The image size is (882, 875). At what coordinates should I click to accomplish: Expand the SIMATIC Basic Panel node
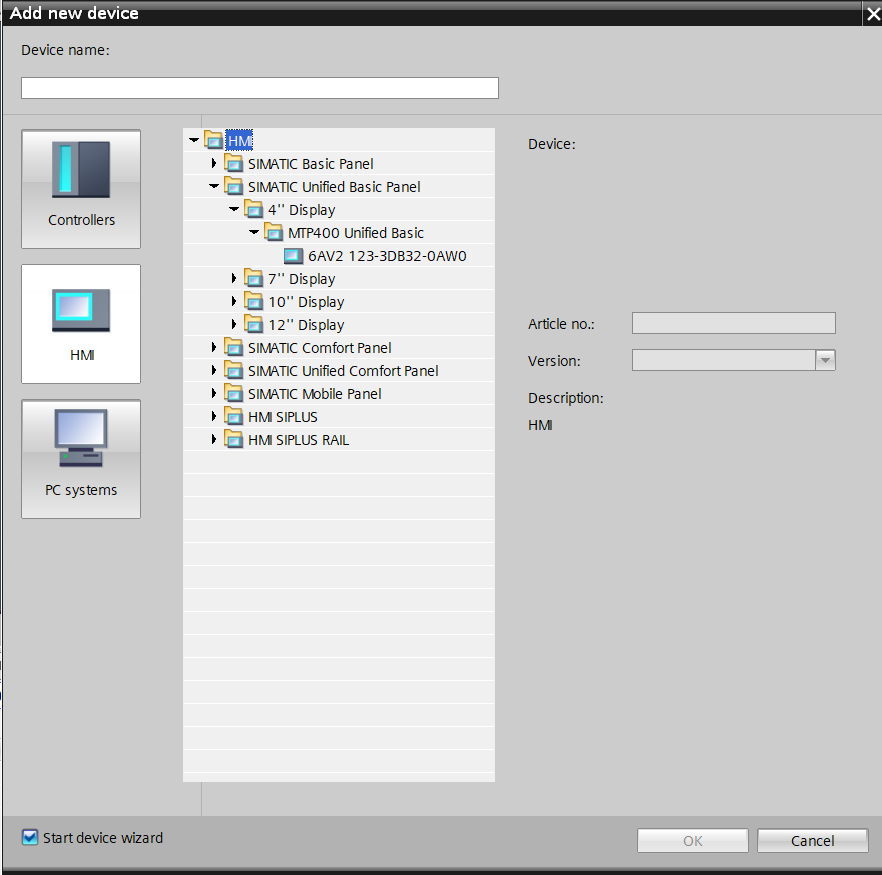[214, 163]
